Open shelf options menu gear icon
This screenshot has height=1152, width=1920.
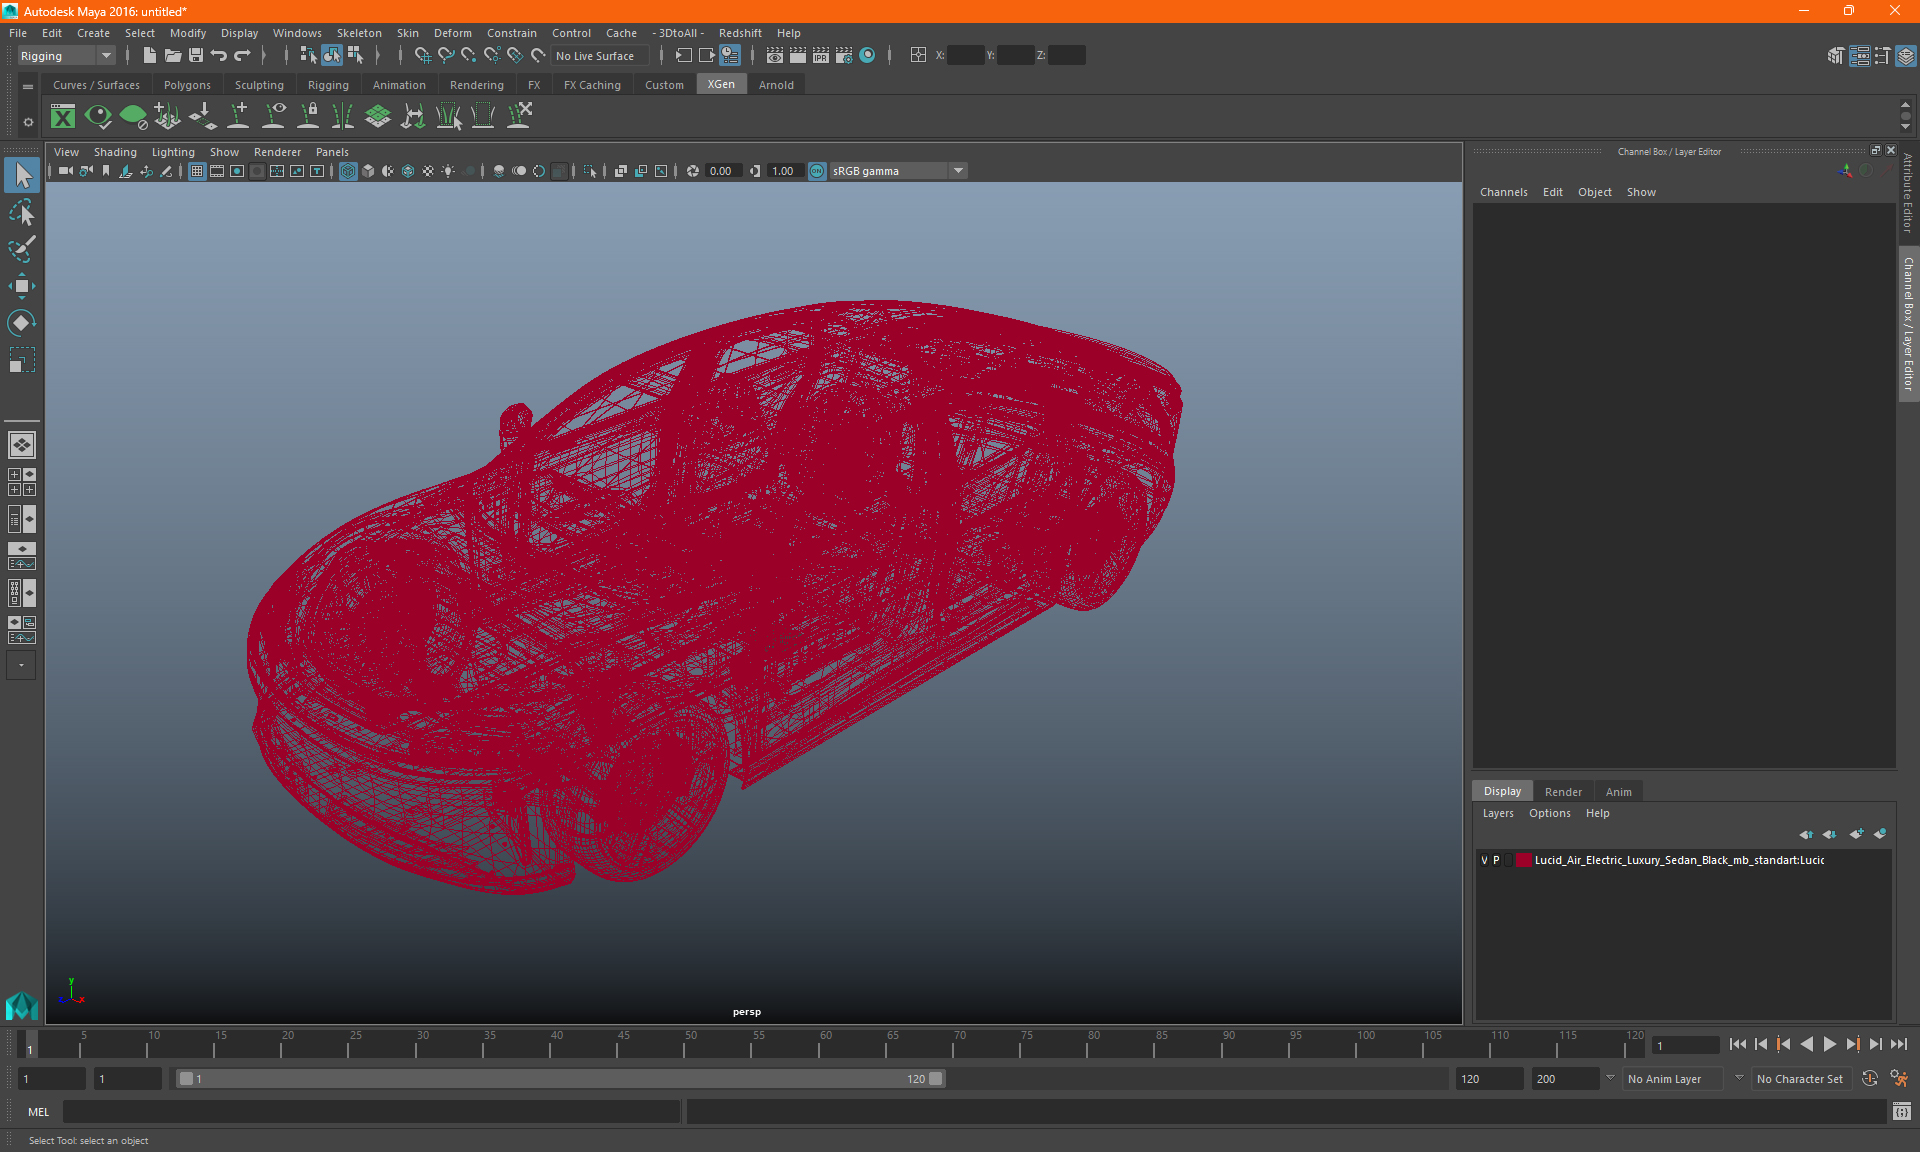(28, 122)
